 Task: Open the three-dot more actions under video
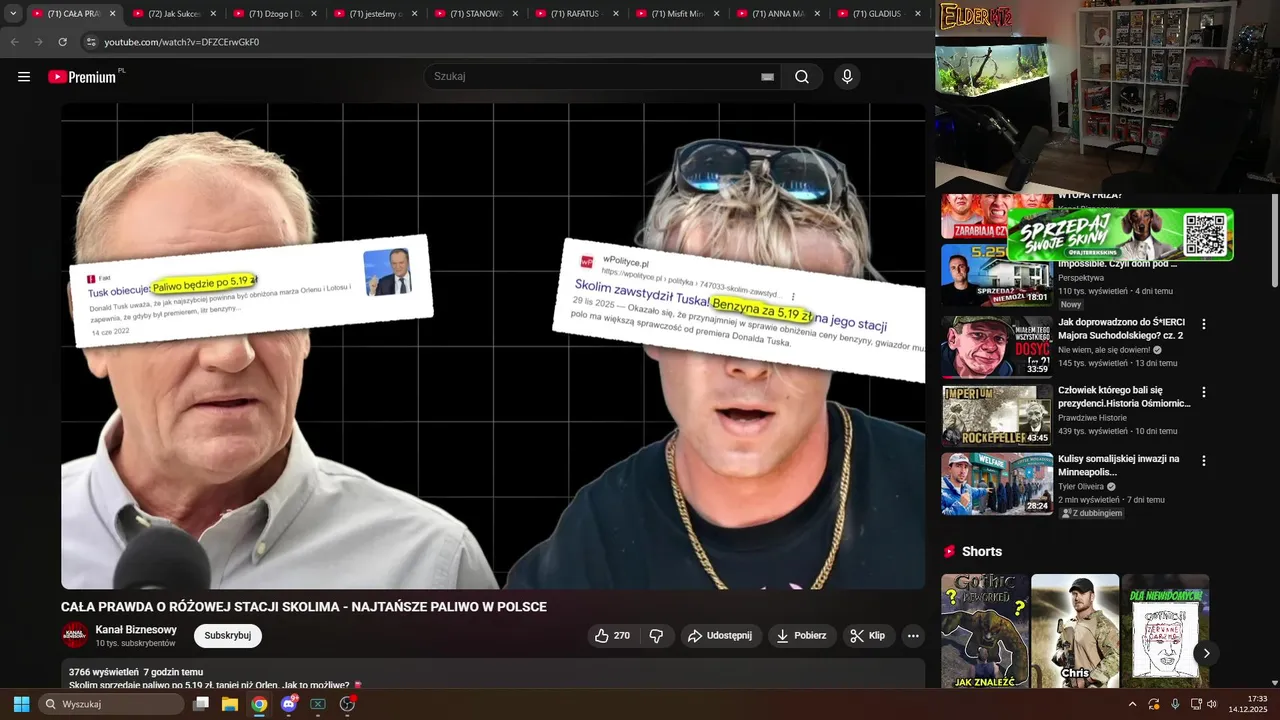(912, 635)
